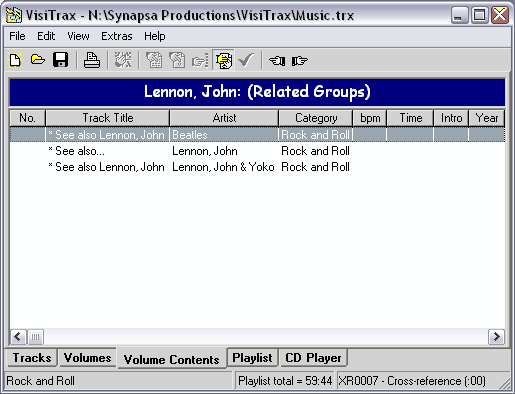Minimize the VisiTrax window
Viewport: 515px width, 394px height.
tap(459, 15)
